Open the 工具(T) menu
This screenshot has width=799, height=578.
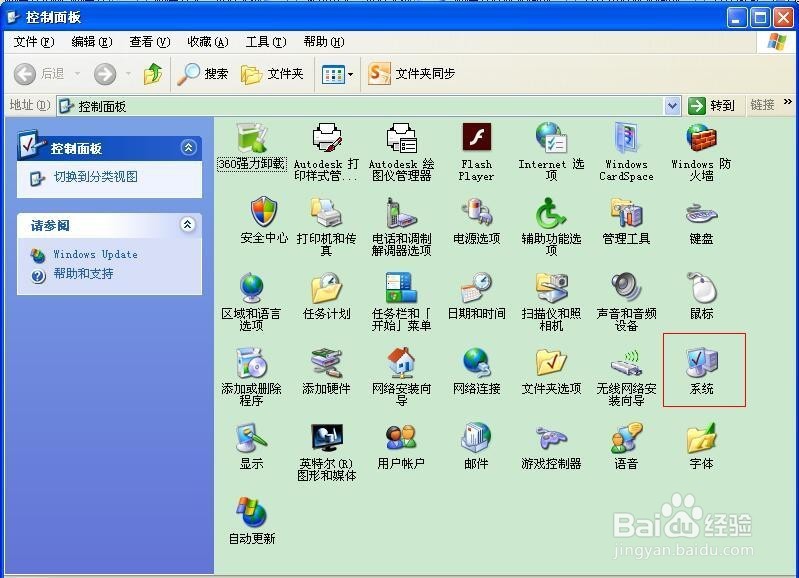click(266, 42)
